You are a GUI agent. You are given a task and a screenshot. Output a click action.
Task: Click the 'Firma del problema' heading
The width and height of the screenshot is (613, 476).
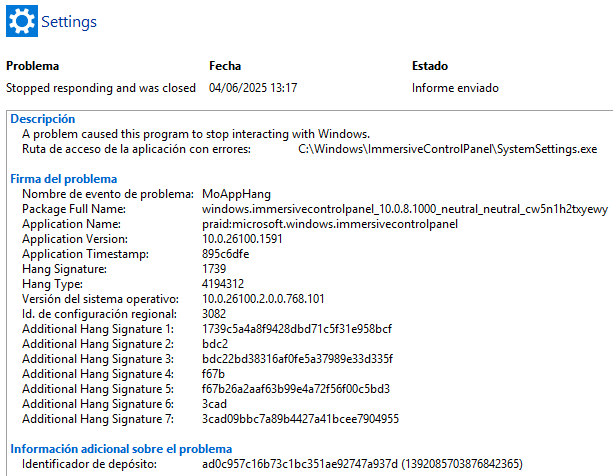(x=64, y=179)
